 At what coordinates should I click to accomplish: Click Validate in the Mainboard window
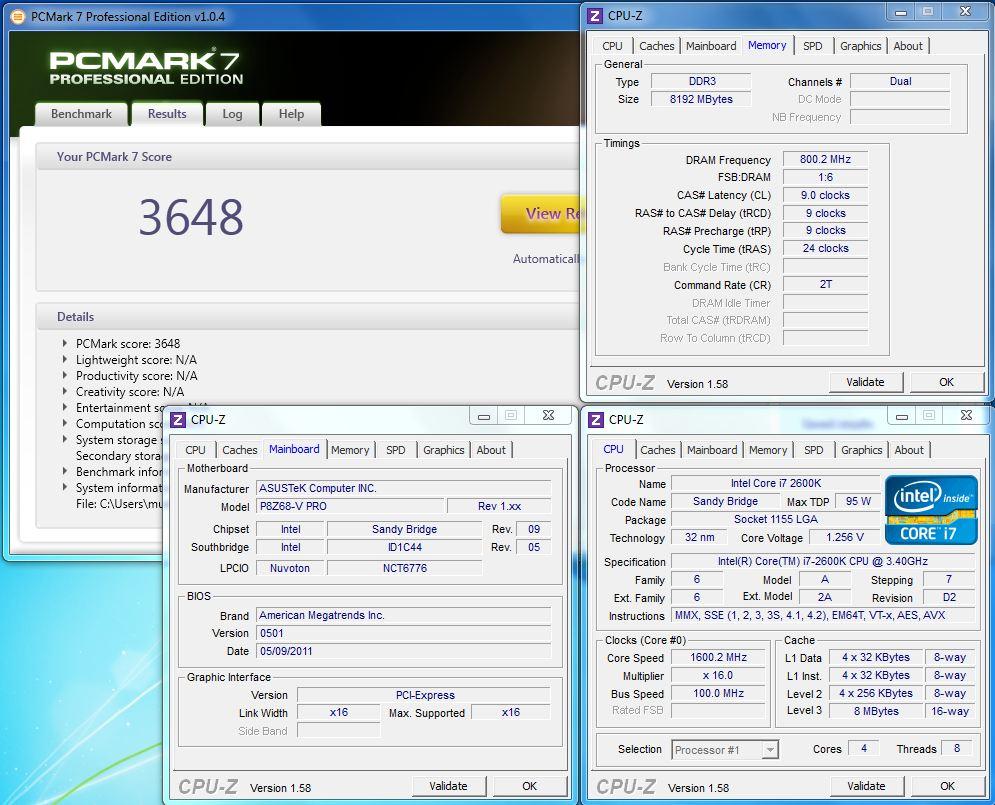(x=448, y=786)
